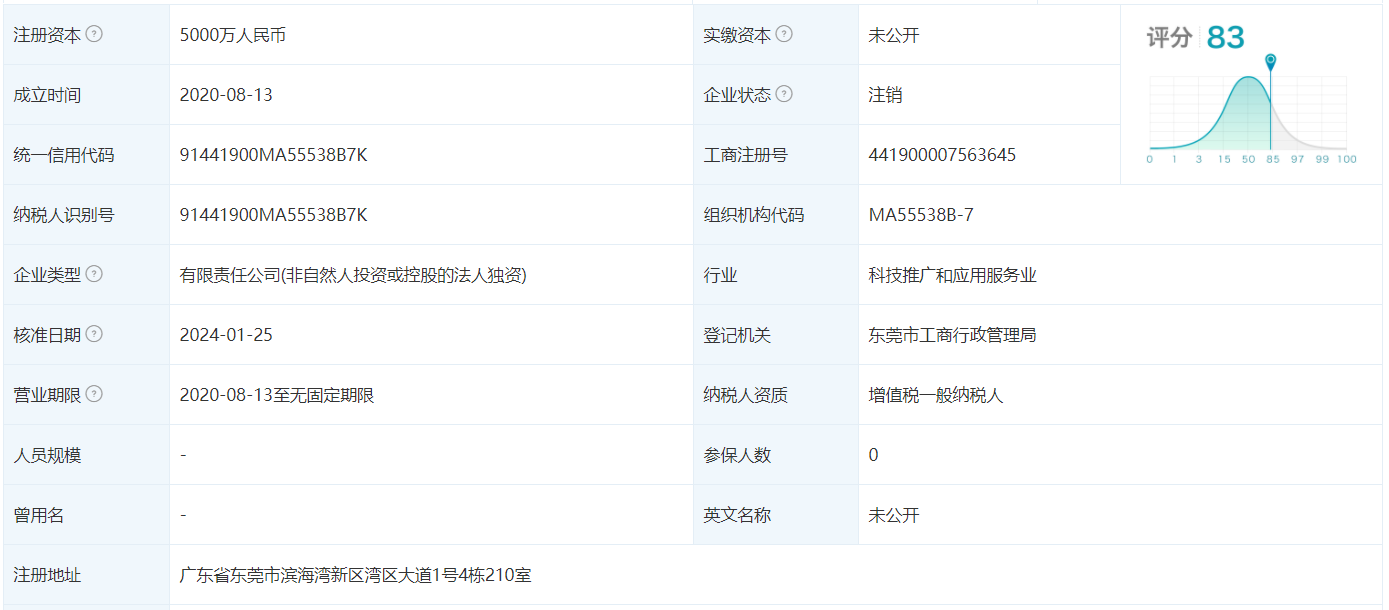The height and width of the screenshot is (610, 1389).
Task: Click the score marker pin on chart
Action: 1270,62
